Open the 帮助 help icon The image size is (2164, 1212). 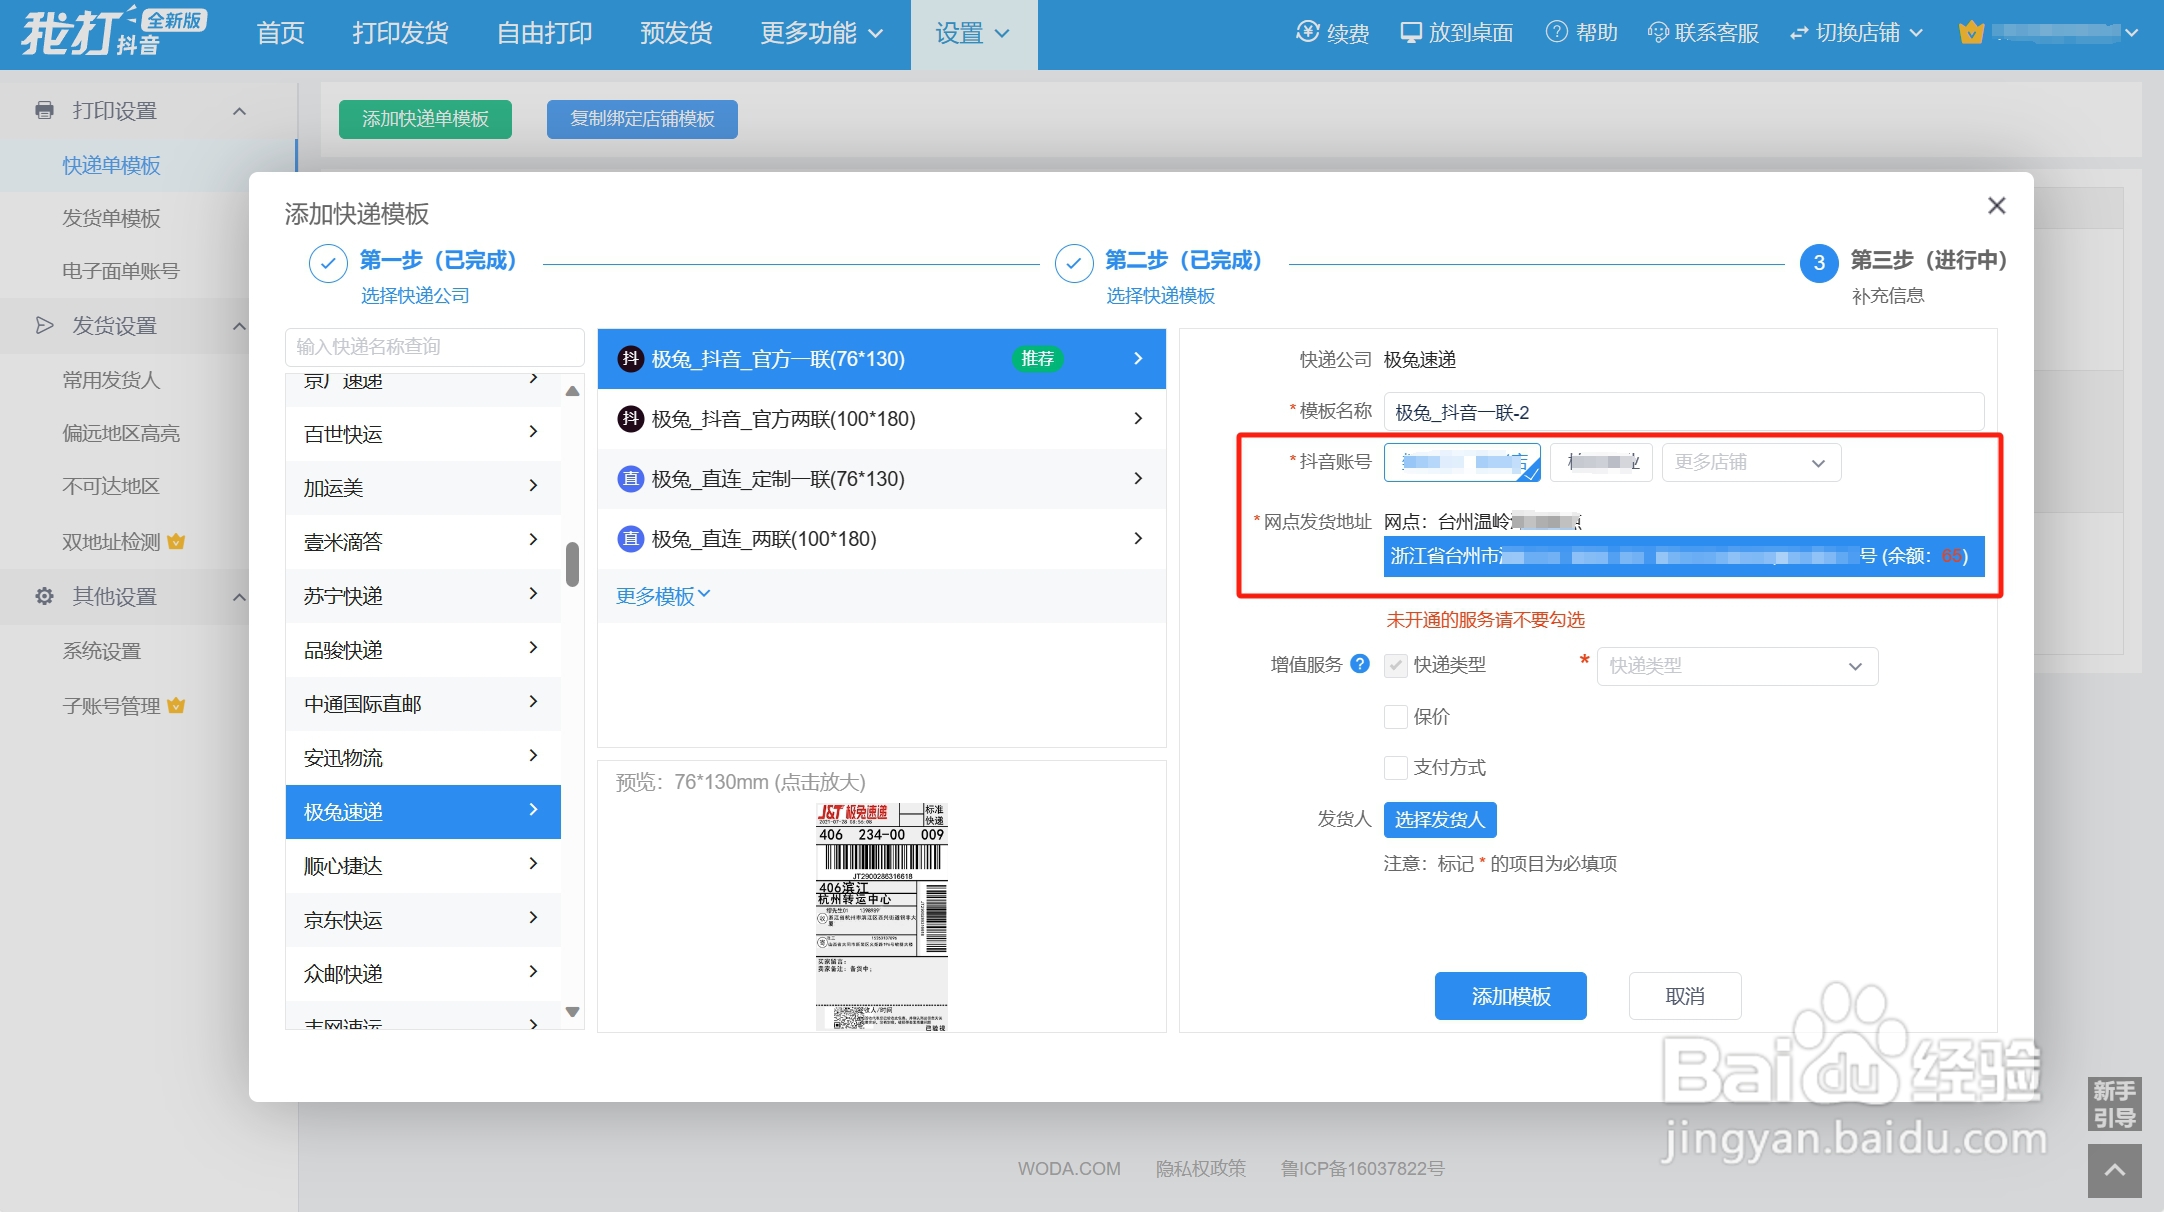point(1556,32)
